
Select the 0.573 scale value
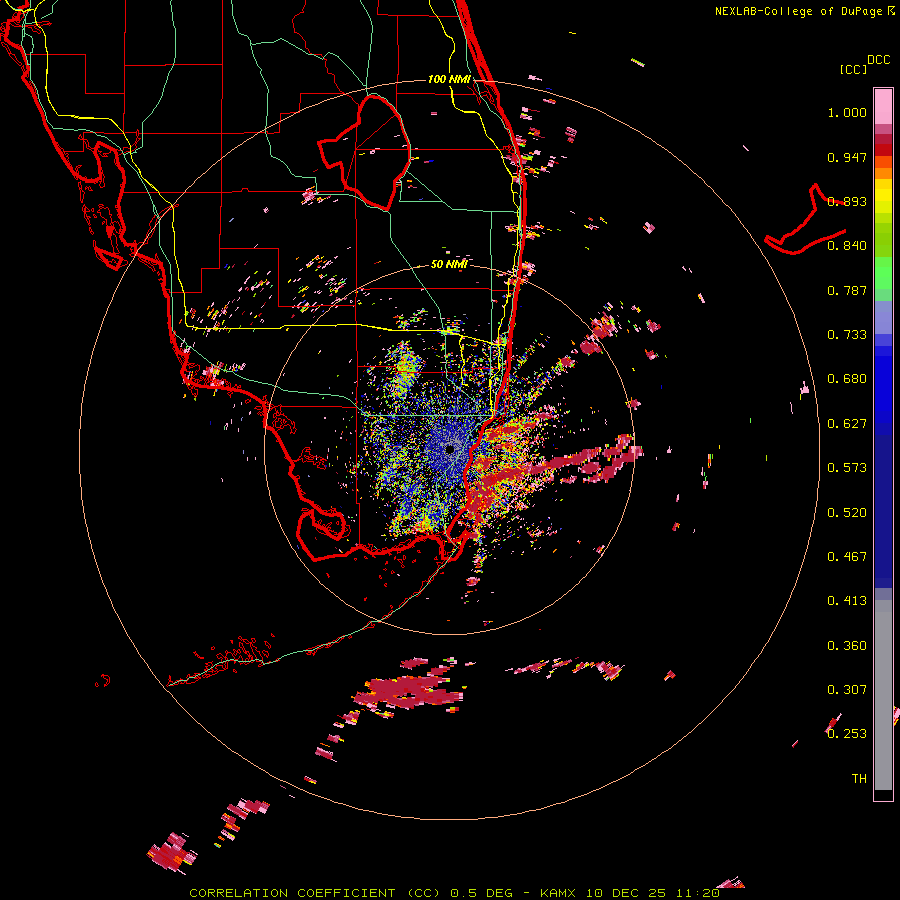[x=847, y=468]
